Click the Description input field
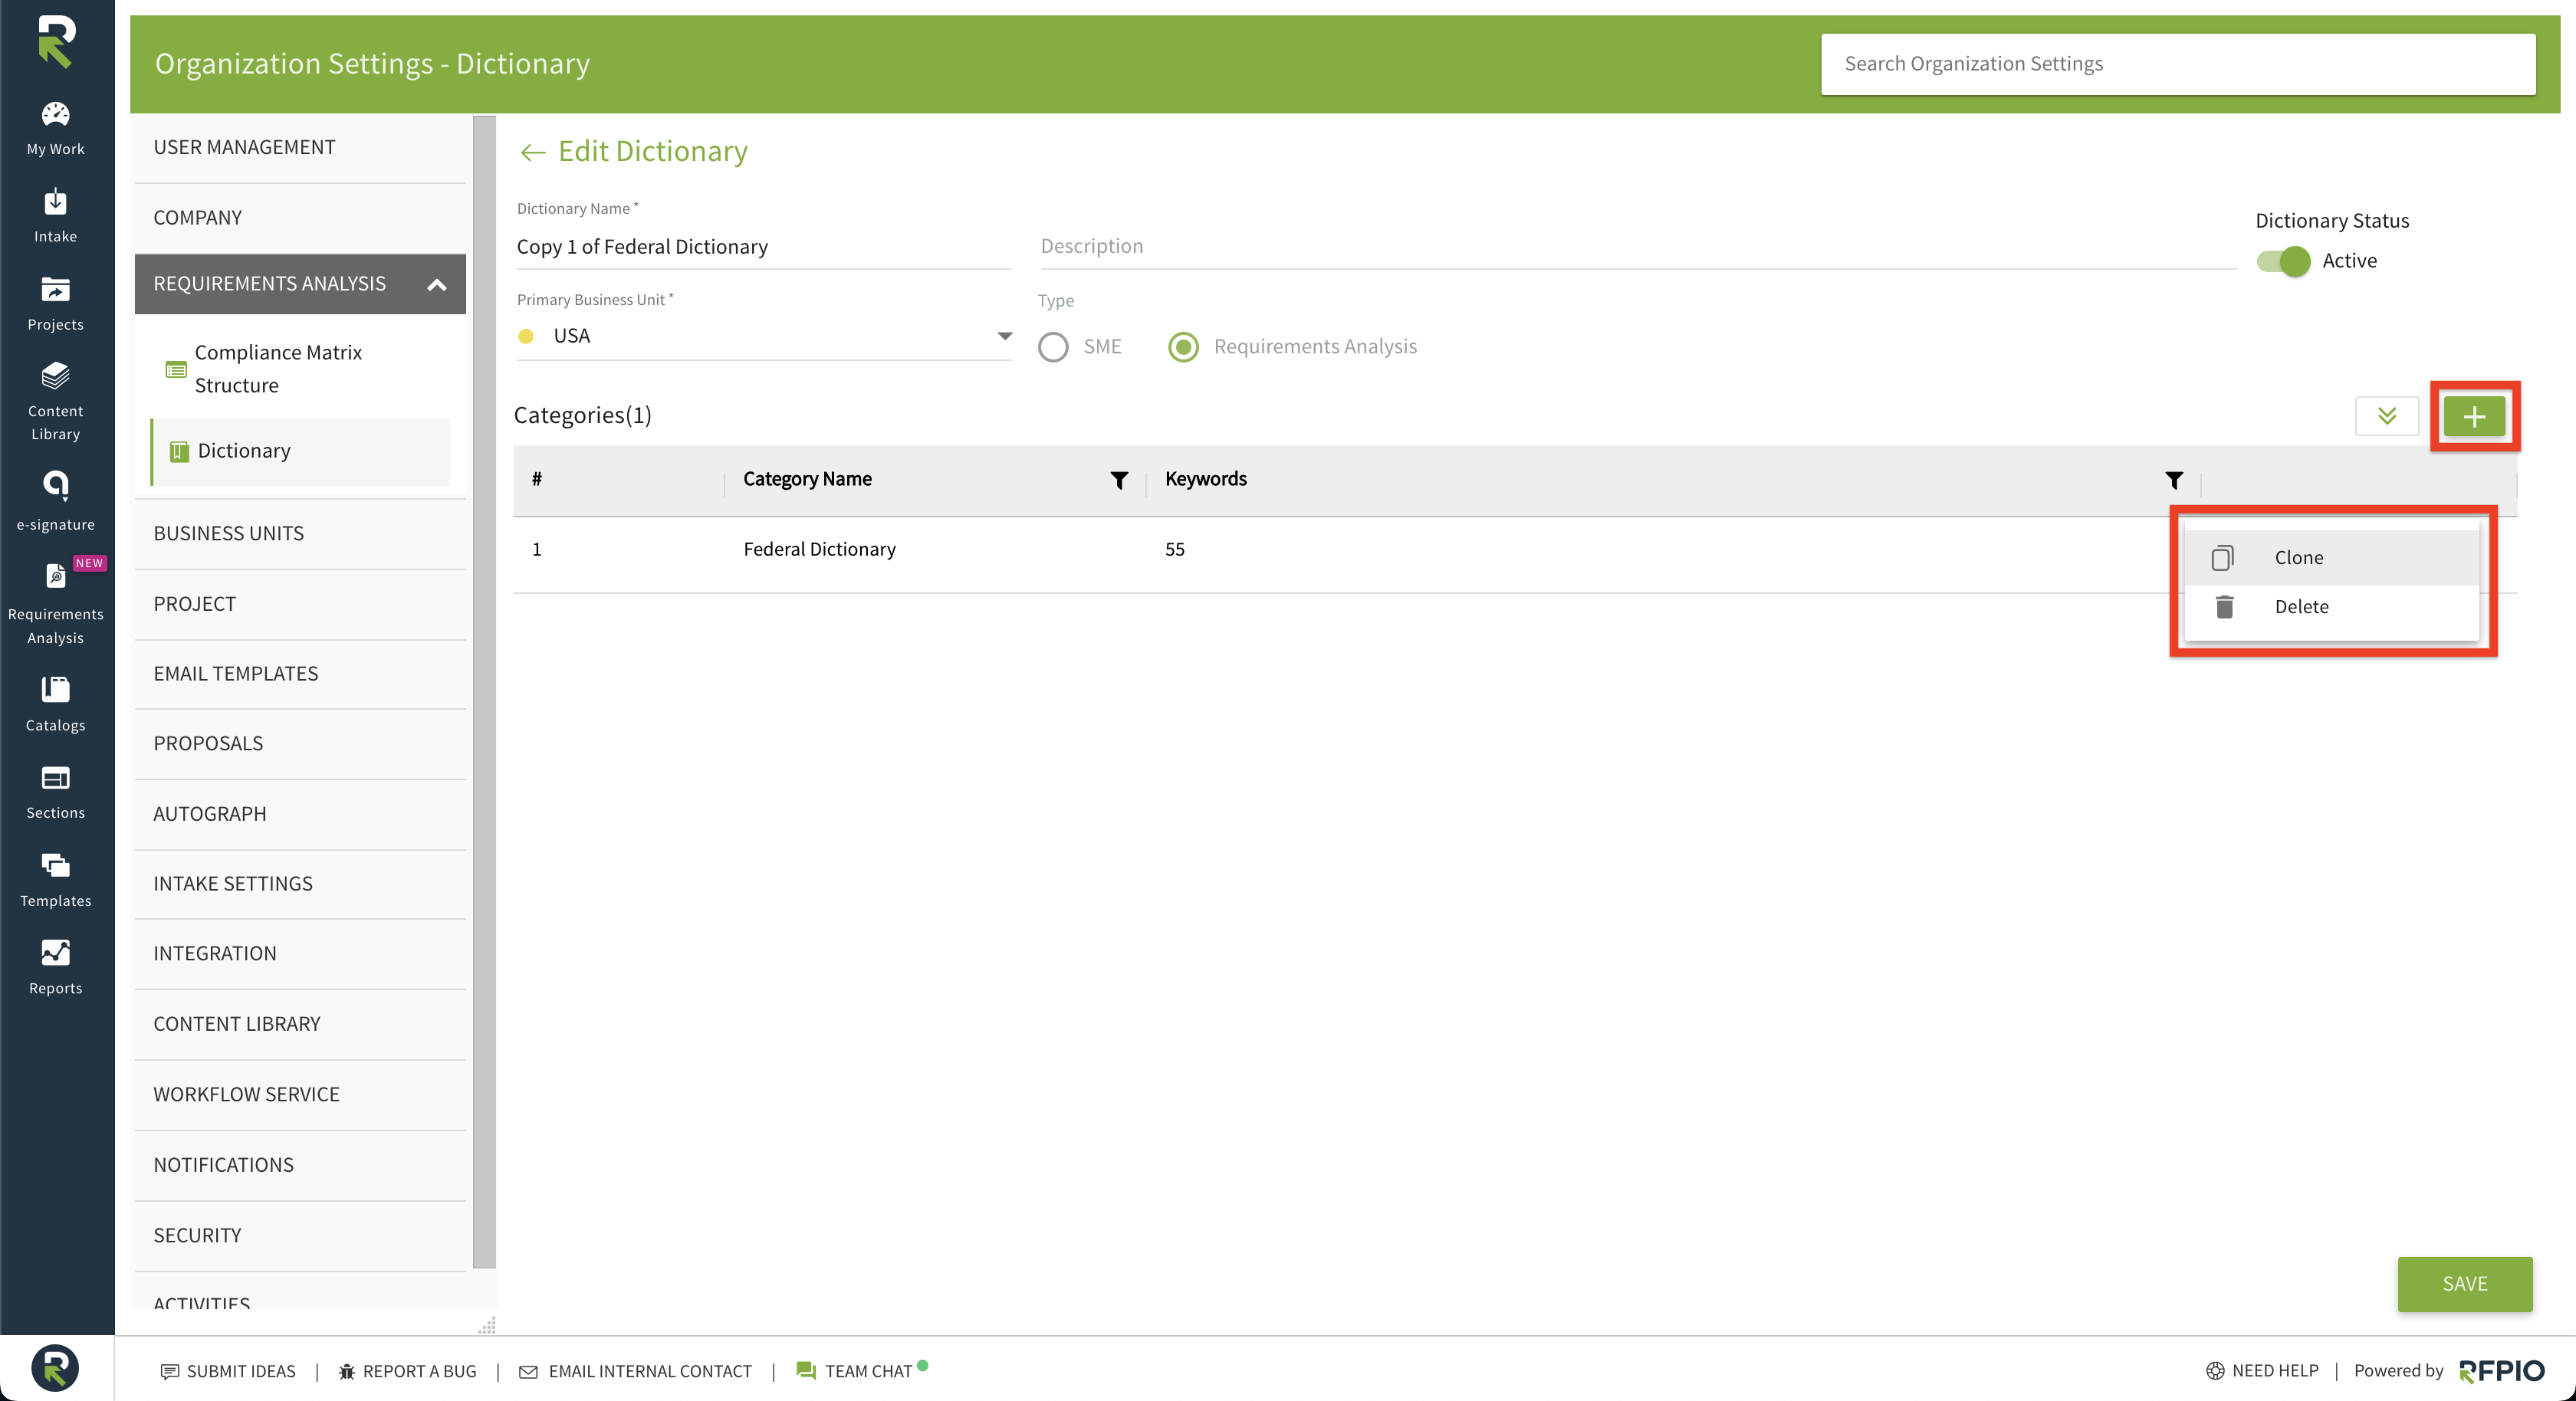Image resolution: width=2576 pixels, height=1401 pixels. 1637,247
